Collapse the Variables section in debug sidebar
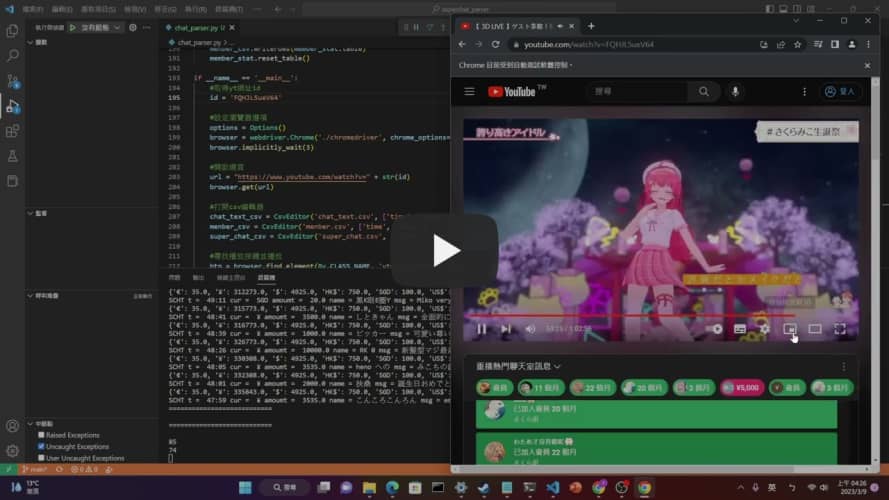 (x=30, y=42)
